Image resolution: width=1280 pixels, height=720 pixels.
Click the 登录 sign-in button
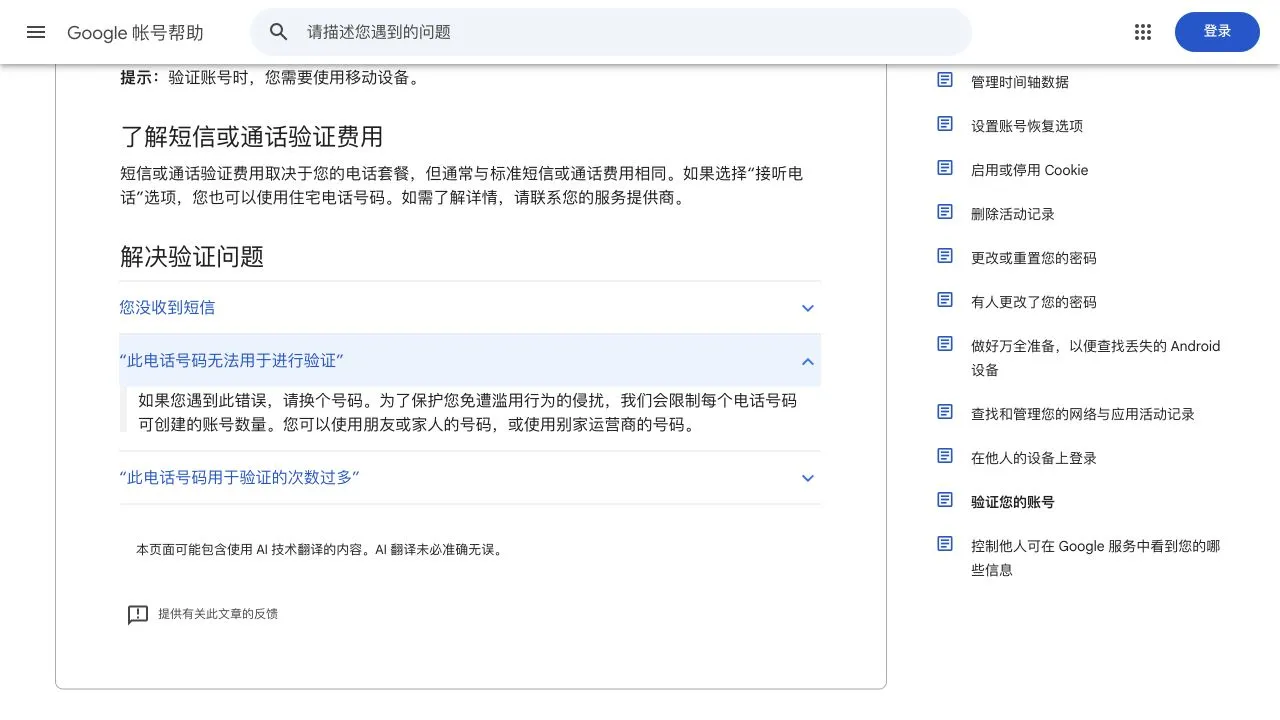click(x=1217, y=32)
